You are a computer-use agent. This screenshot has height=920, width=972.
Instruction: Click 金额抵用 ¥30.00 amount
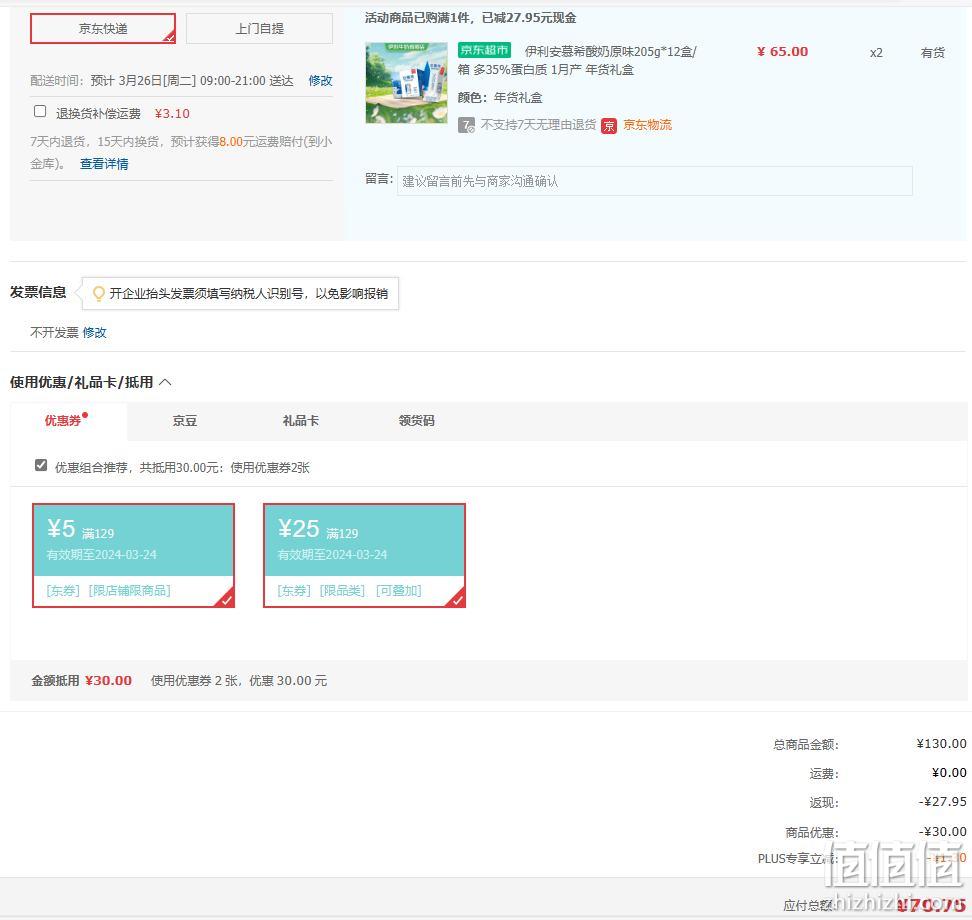click(108, 680)
